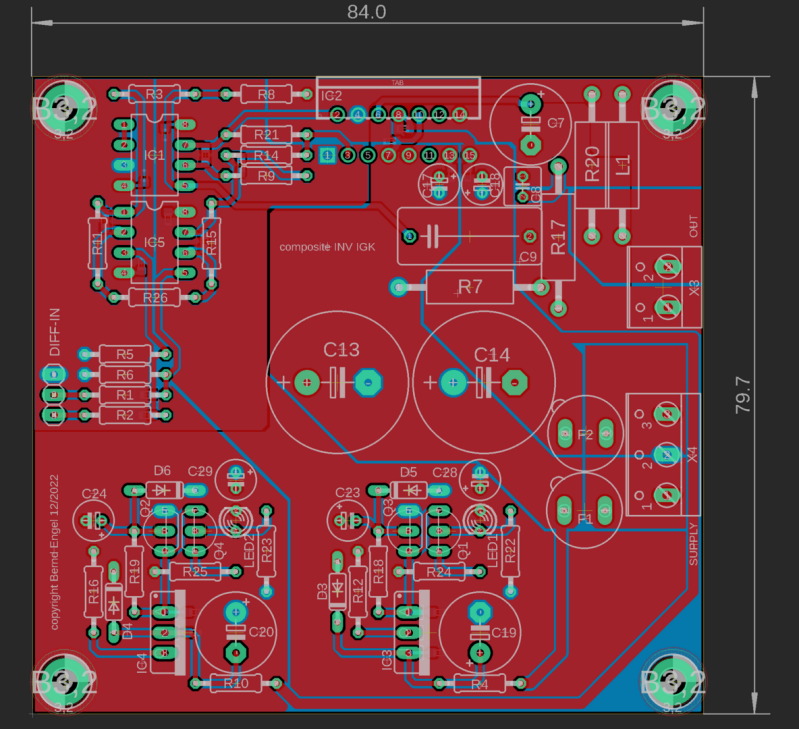This screenshot has width=799, height=729.
Task: Click fuse F2 footprint
Action: [585, 434]
